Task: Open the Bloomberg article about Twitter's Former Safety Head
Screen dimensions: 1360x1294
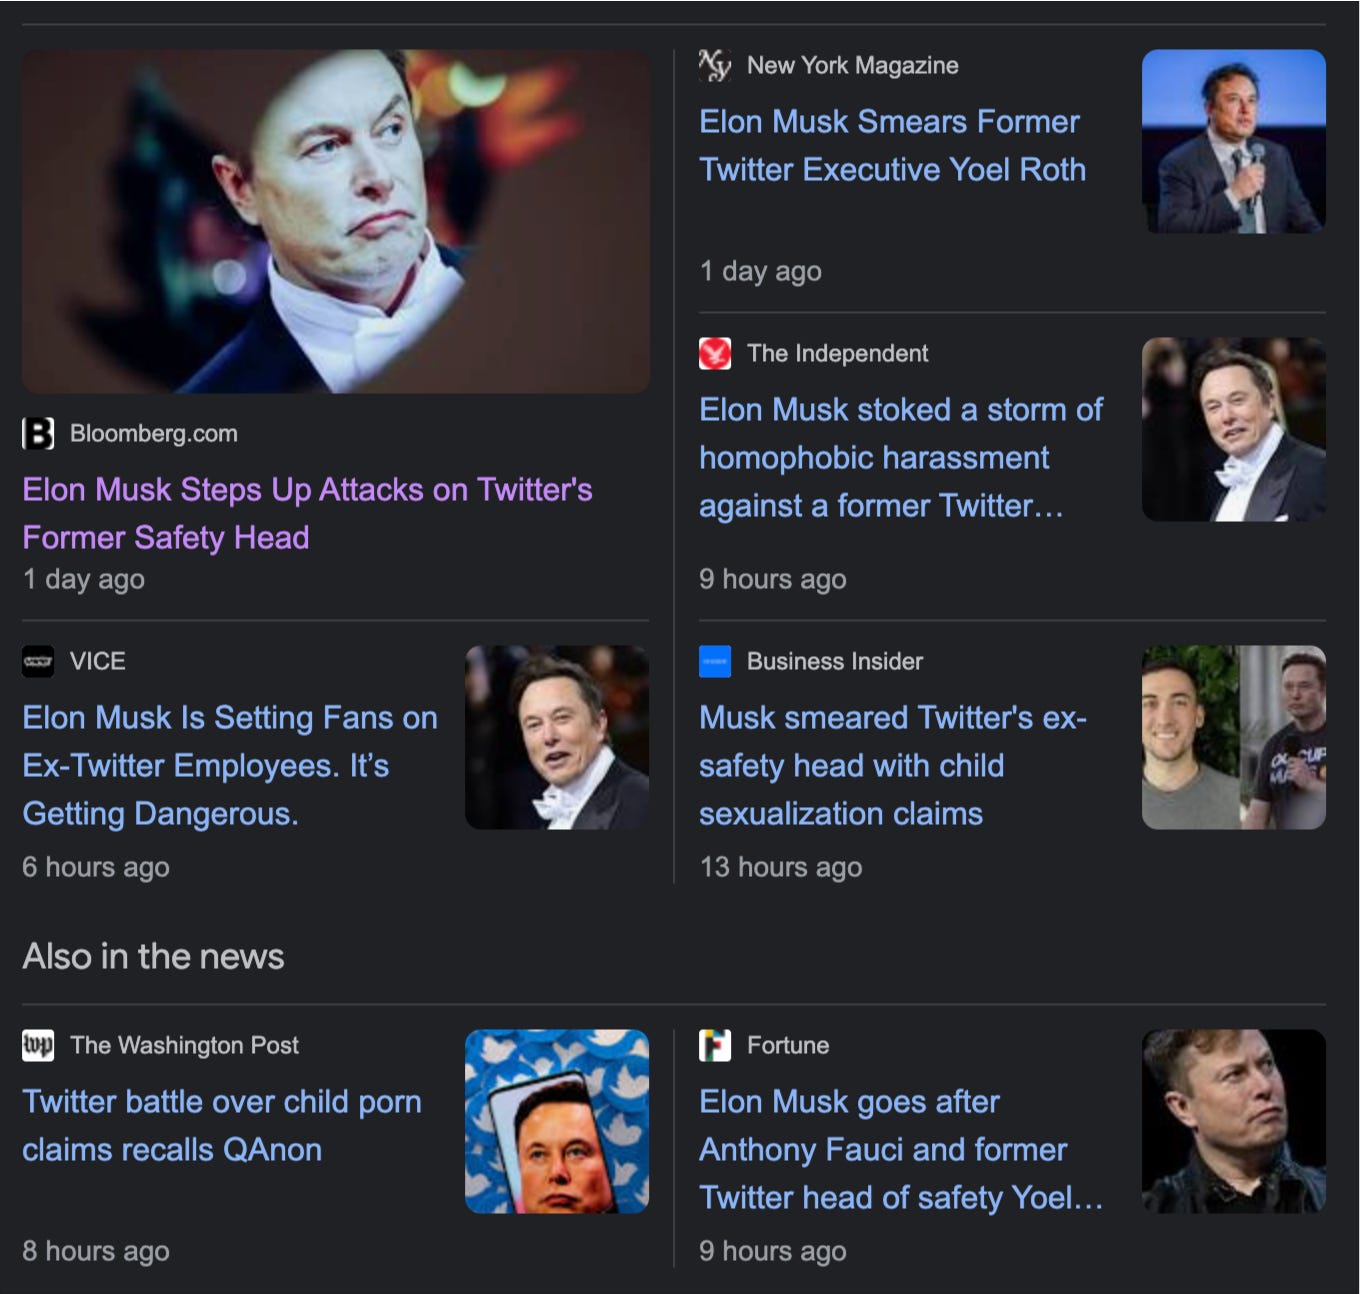Action: 308,513
